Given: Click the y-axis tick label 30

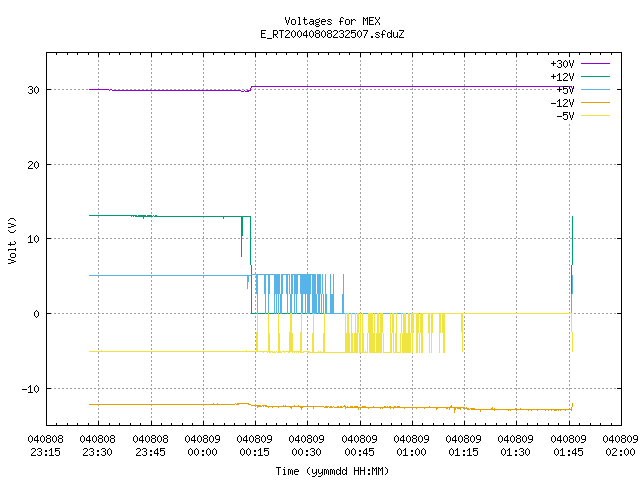Looking at the screenshot, I should tap(33, 90).
